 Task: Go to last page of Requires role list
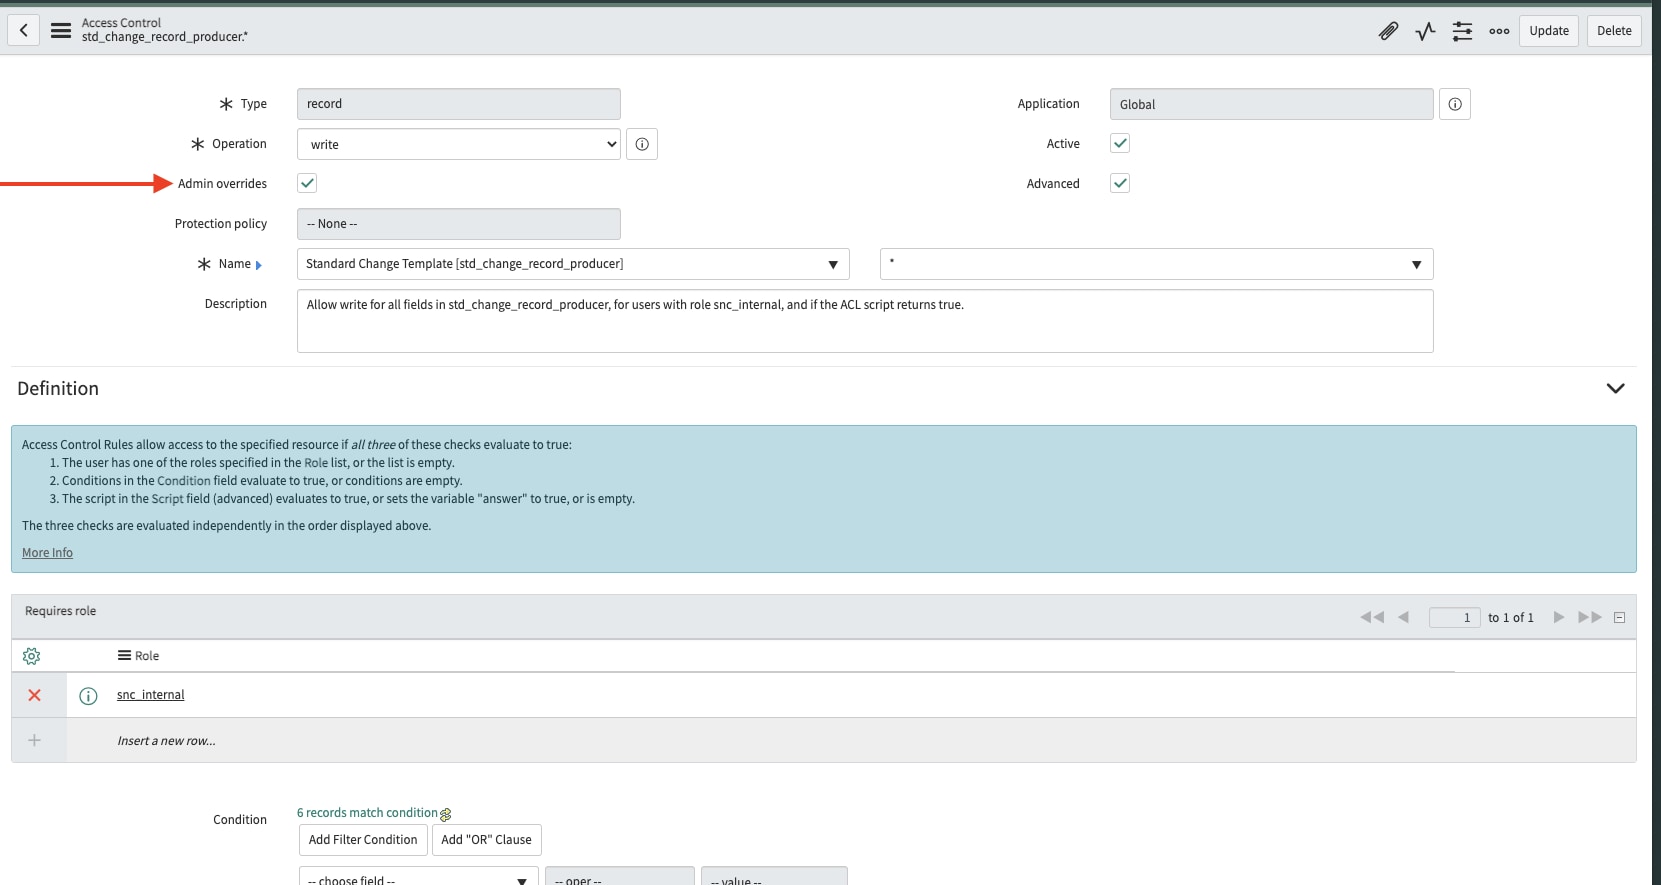click(x=1590, y=617)
